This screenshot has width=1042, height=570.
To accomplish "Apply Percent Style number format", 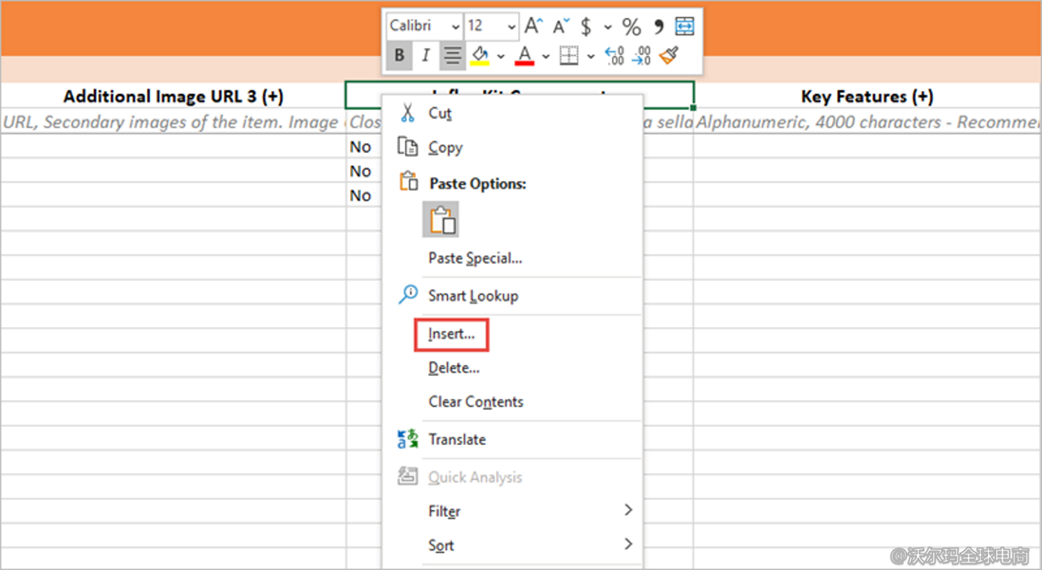I will click(x=631, y=26).
